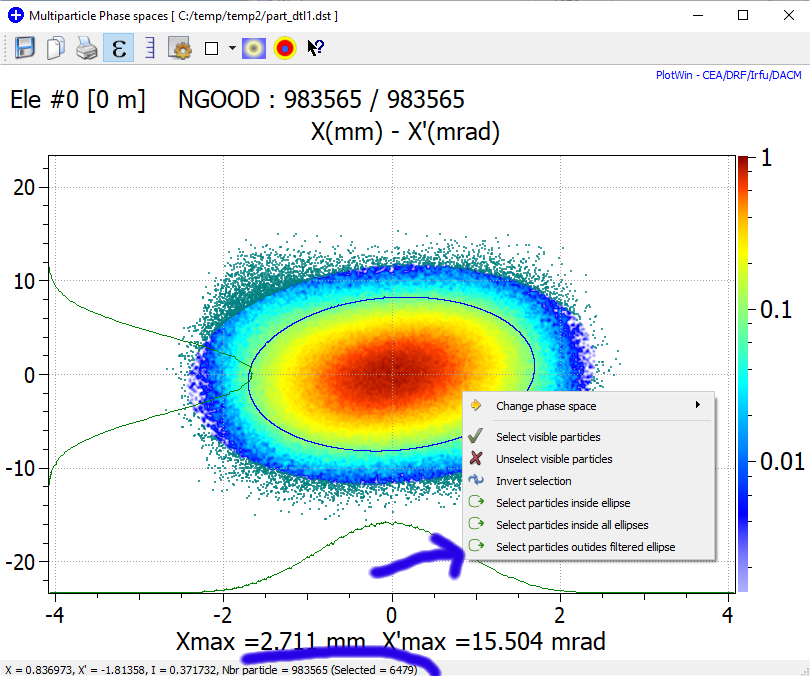This screenshot has width=810, height=676.
Task: Open the plot settings gear icon
Action: (180, 48)
